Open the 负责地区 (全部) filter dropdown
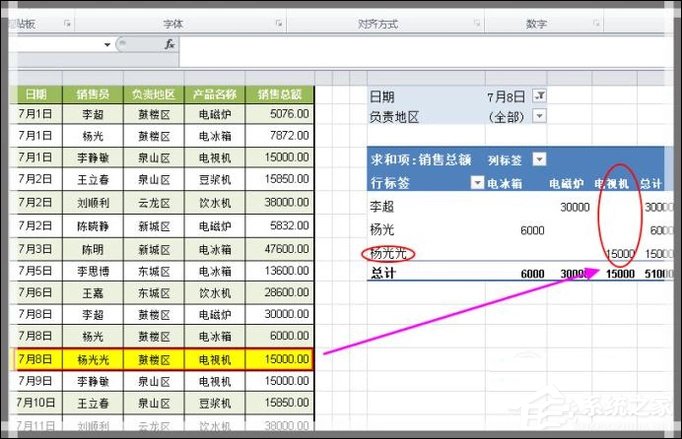The width and height of the screenshot is (682, 439). [540, 116]
